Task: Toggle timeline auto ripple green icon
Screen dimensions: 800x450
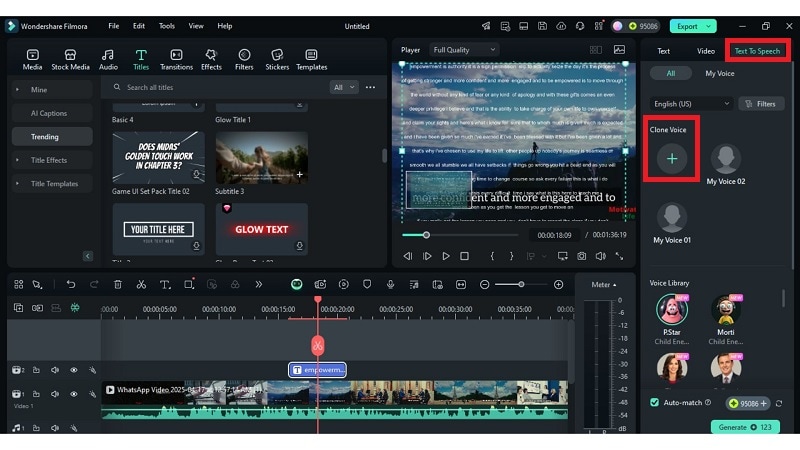Action: [x=74, y=308]
